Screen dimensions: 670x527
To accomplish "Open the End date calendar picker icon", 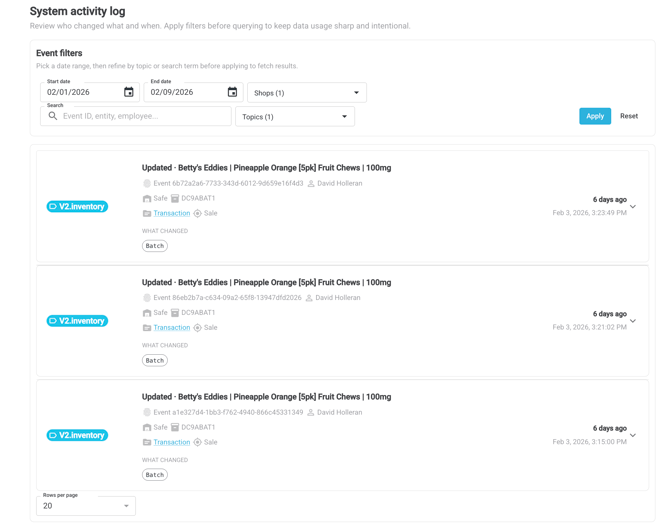I will tap(232, 92).
